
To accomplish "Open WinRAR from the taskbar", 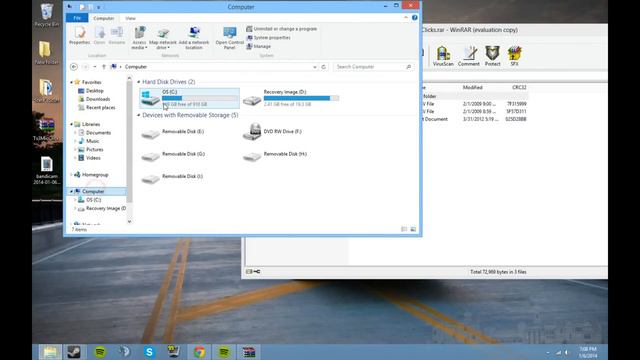I will point(249,352).
